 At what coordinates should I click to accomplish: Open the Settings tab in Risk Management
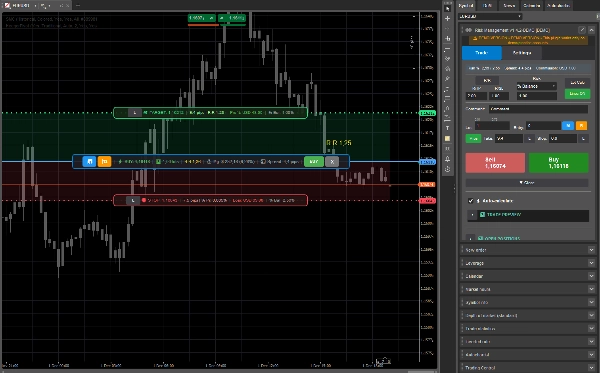522,53
